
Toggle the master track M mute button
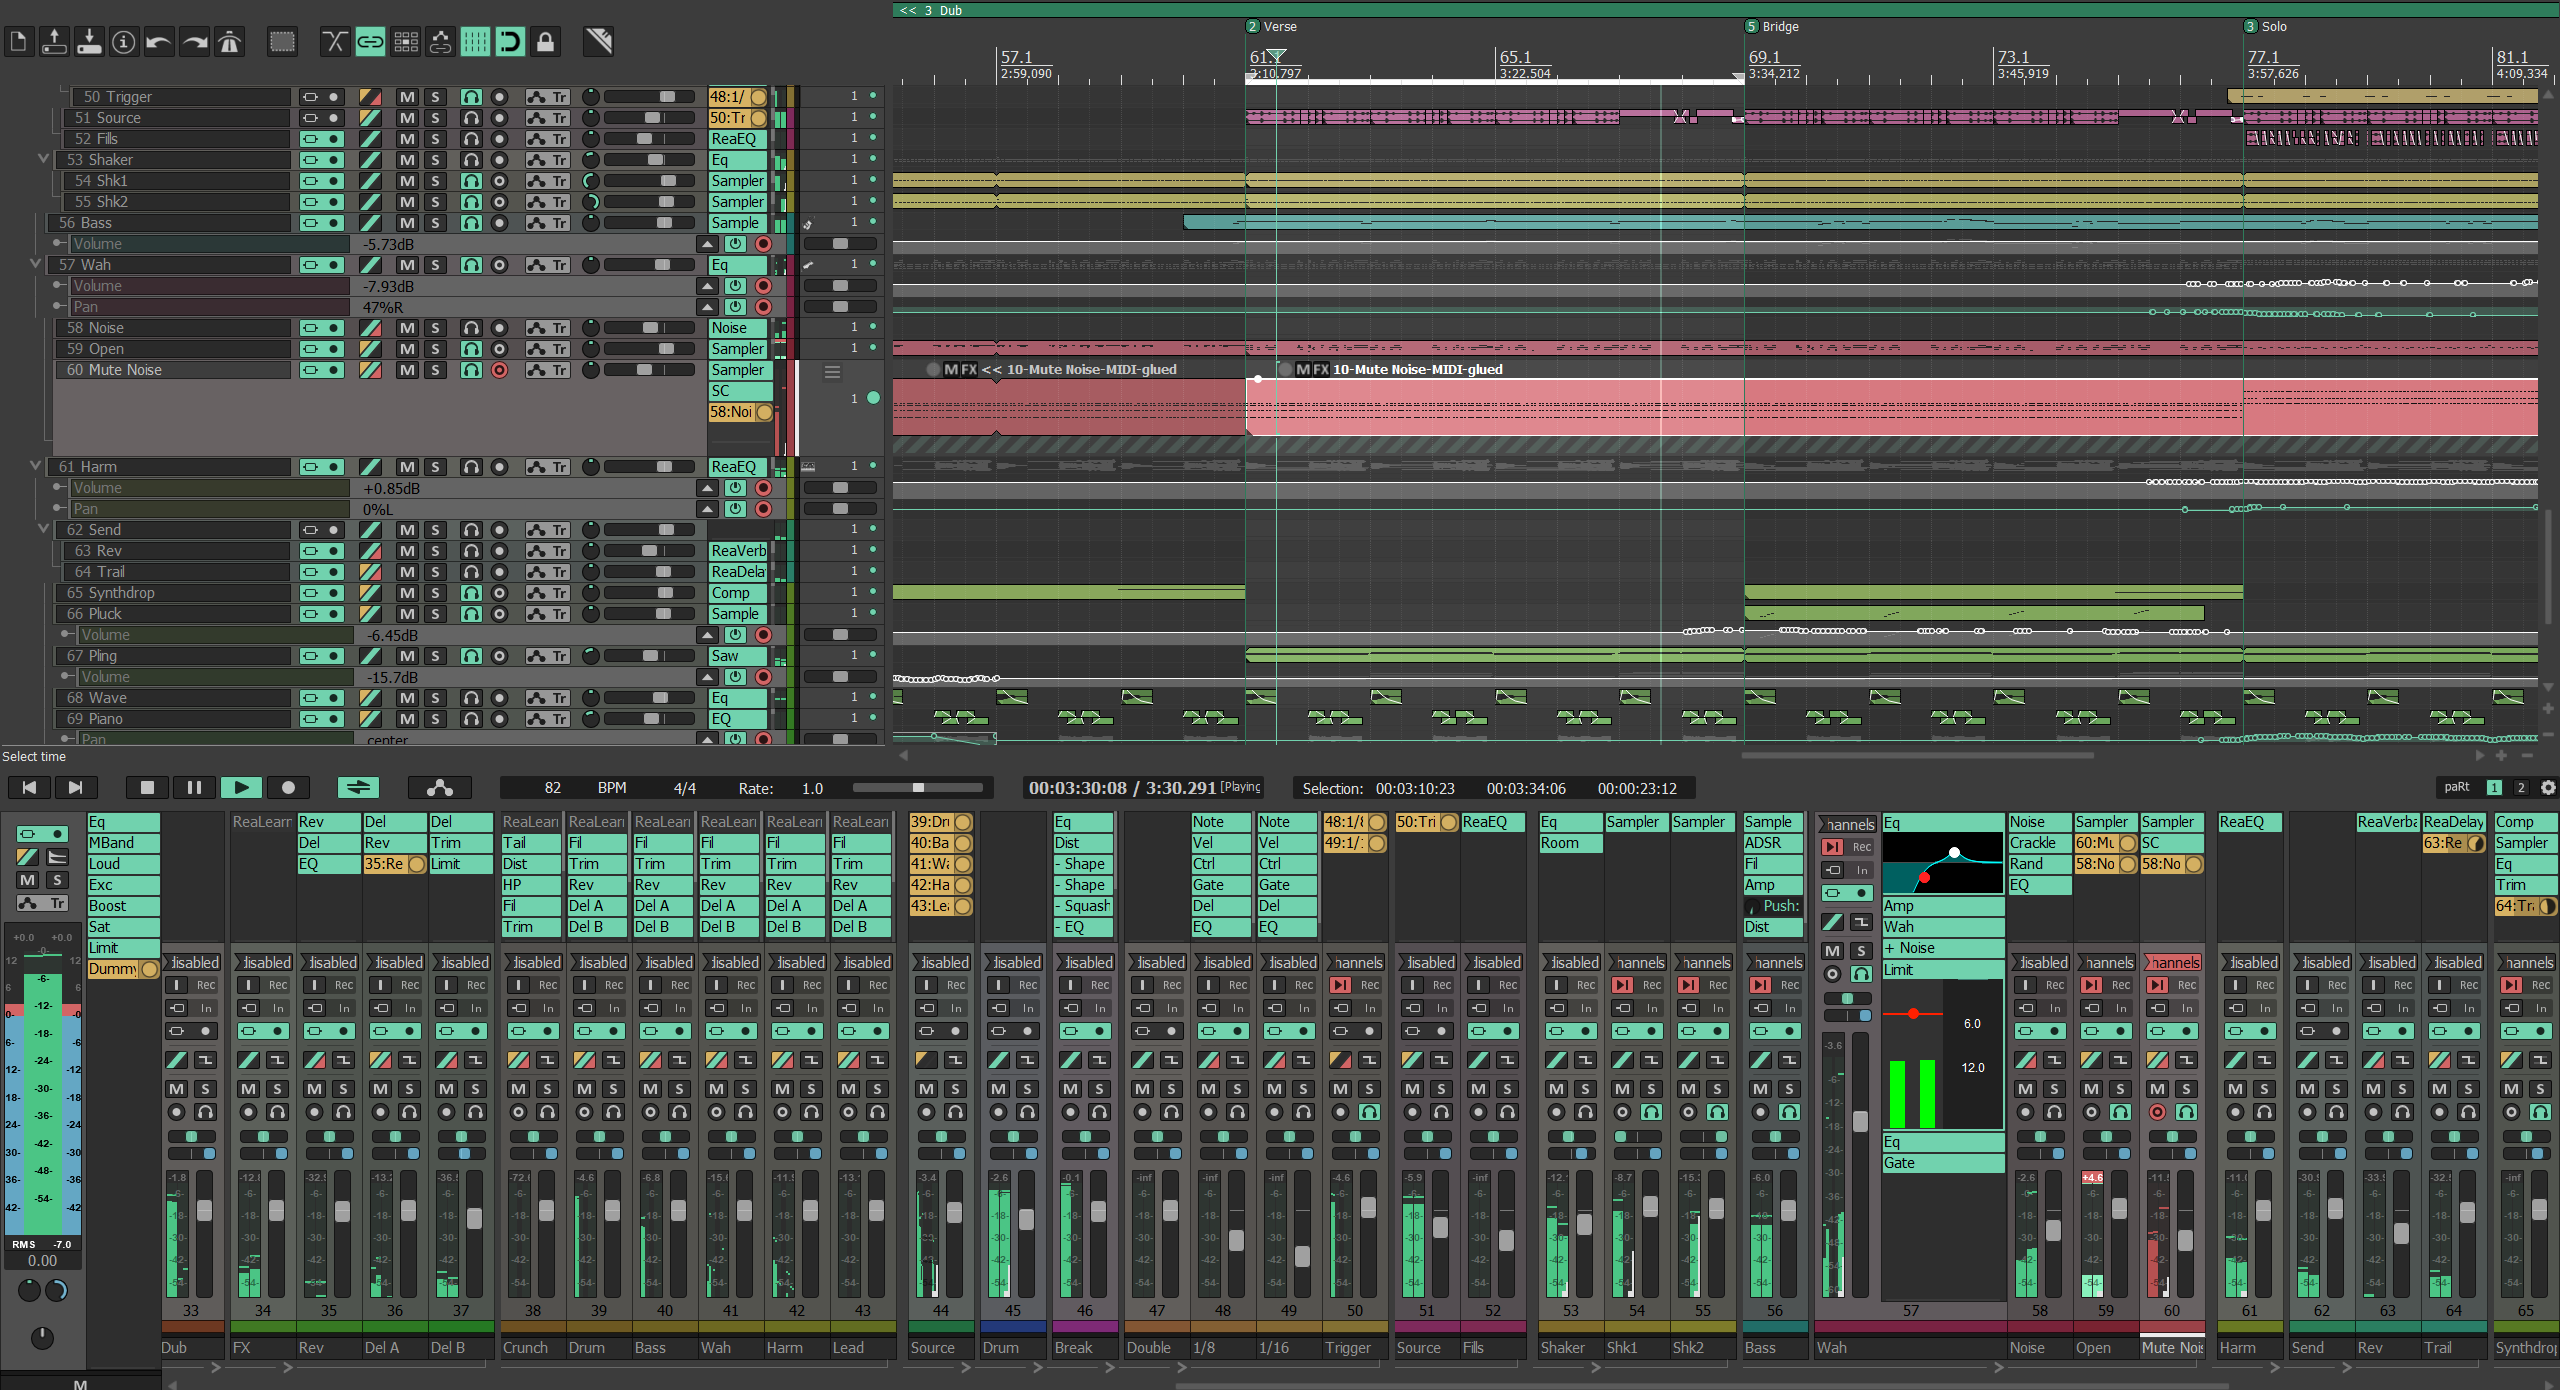pyautogui.click(x=27, y=880)
